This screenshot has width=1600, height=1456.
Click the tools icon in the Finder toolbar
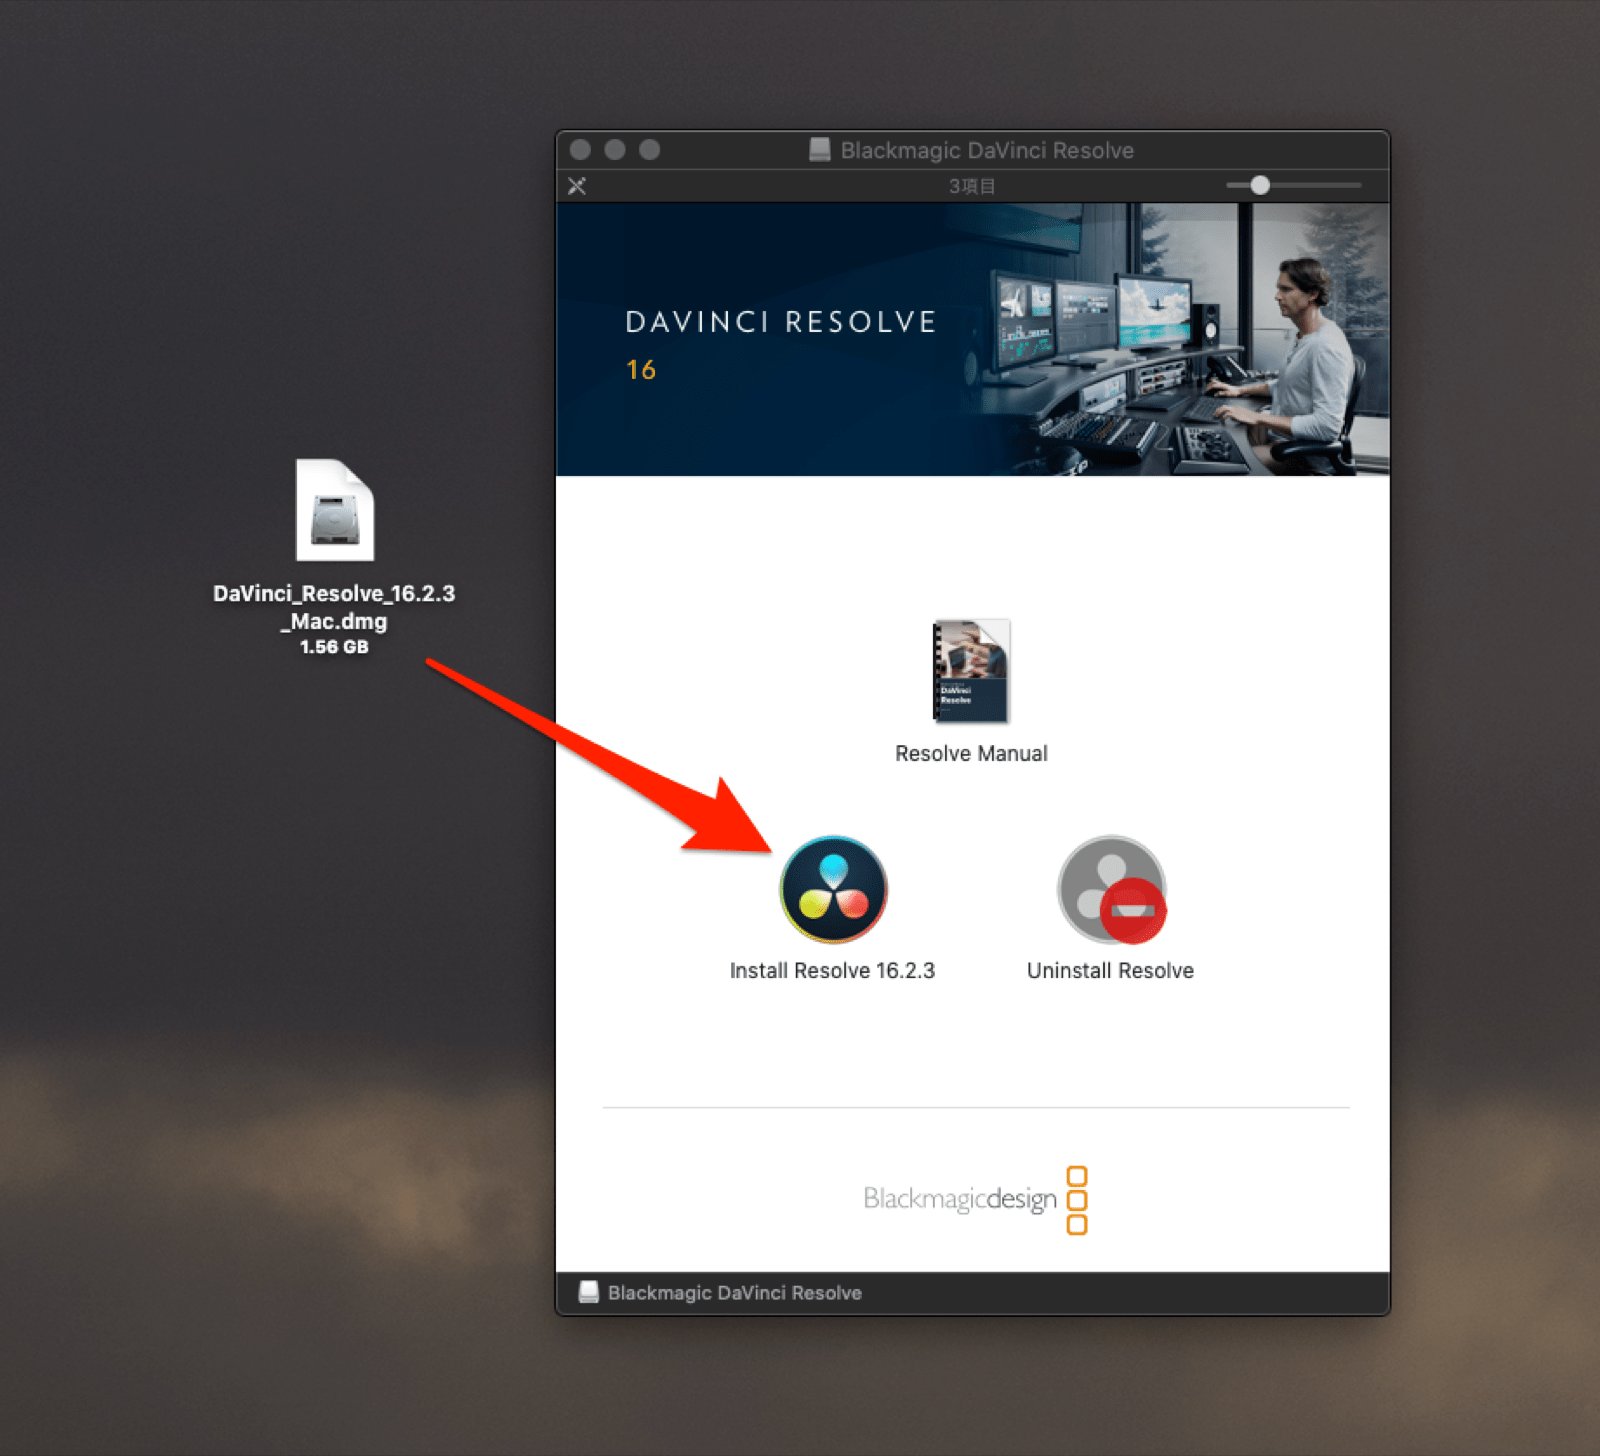pos(577,186)
